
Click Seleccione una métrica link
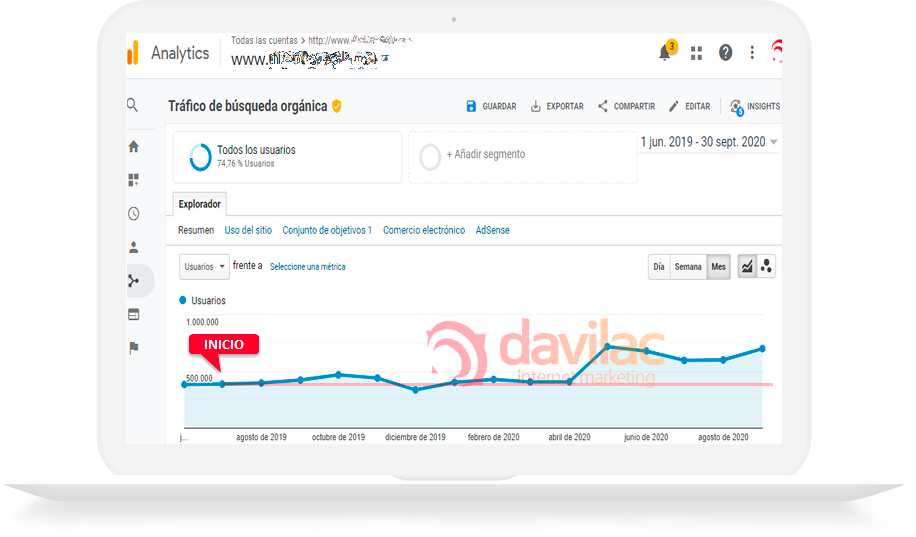(x=307, y=266)
